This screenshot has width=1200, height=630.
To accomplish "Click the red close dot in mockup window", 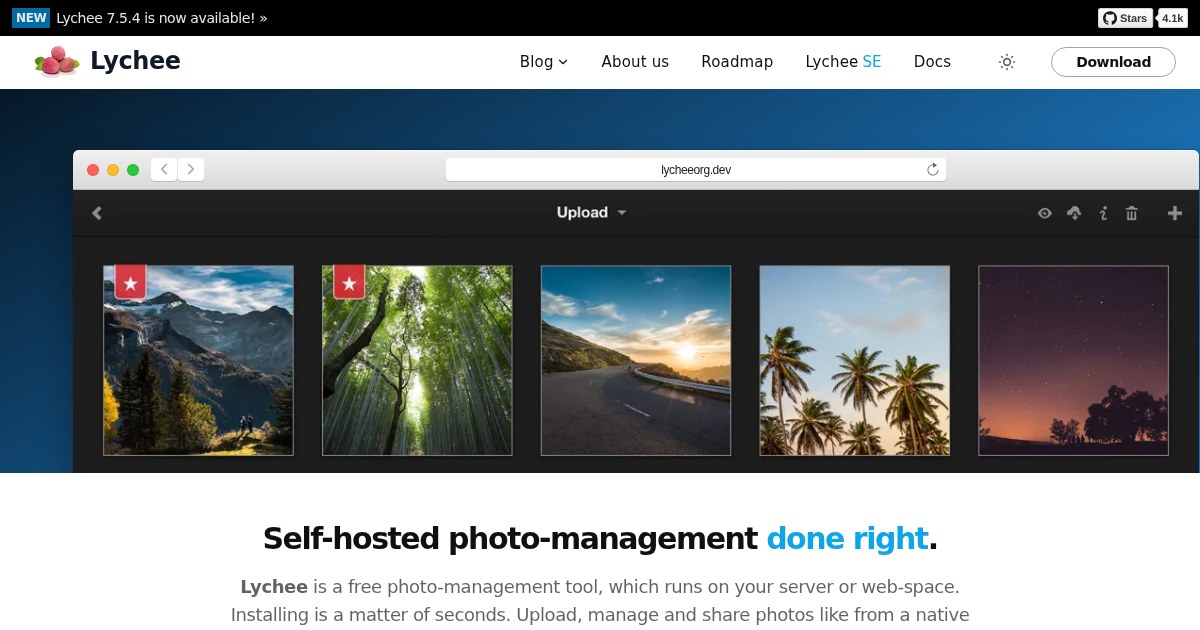I will [93, 170].
